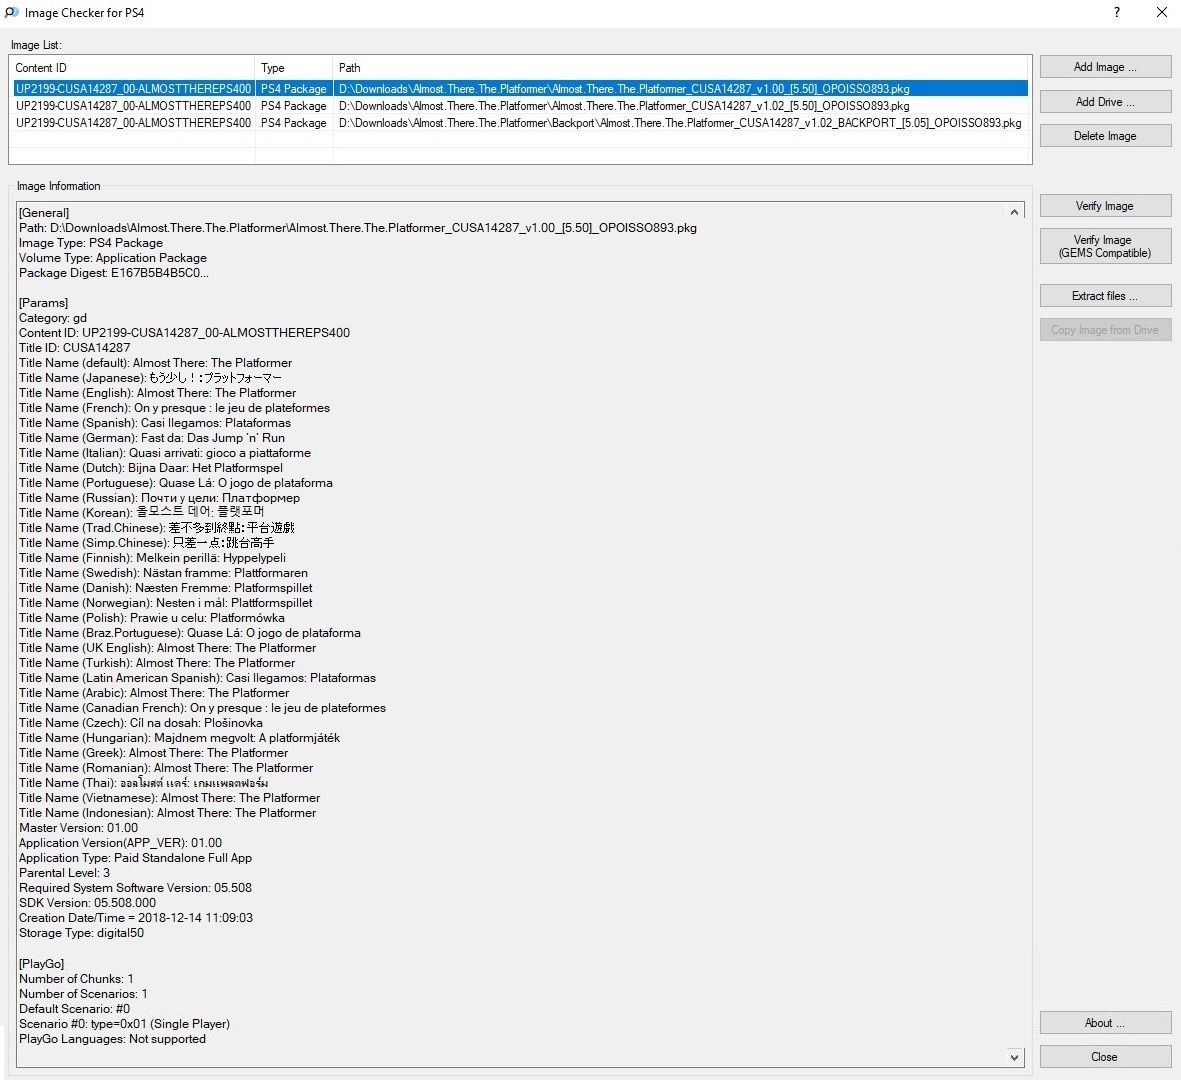Image resolution: width=1181 pixels, height=1080 pixels.
Task: Click the Category: gd line
Action: pos(53,318)
